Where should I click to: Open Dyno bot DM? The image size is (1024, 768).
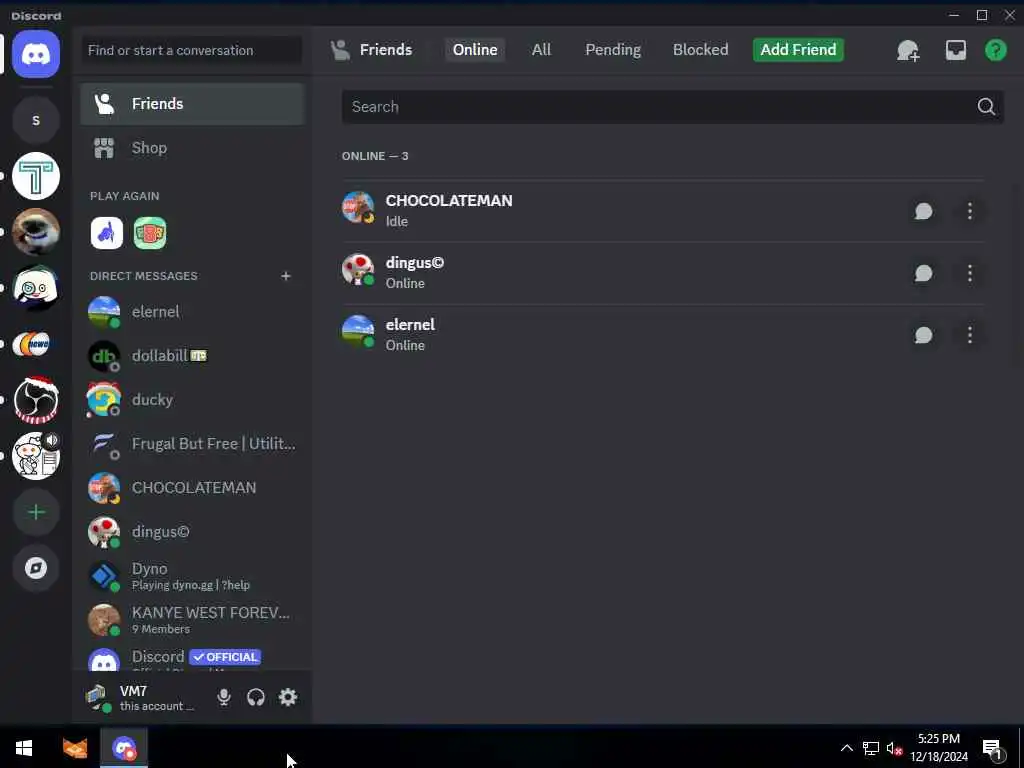[x=192, y=576]
